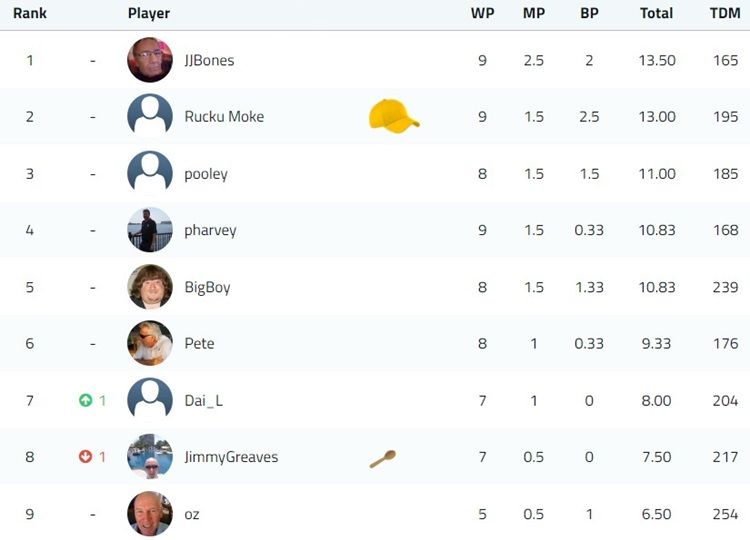Click Pete's avatar photo

(150, 343)
